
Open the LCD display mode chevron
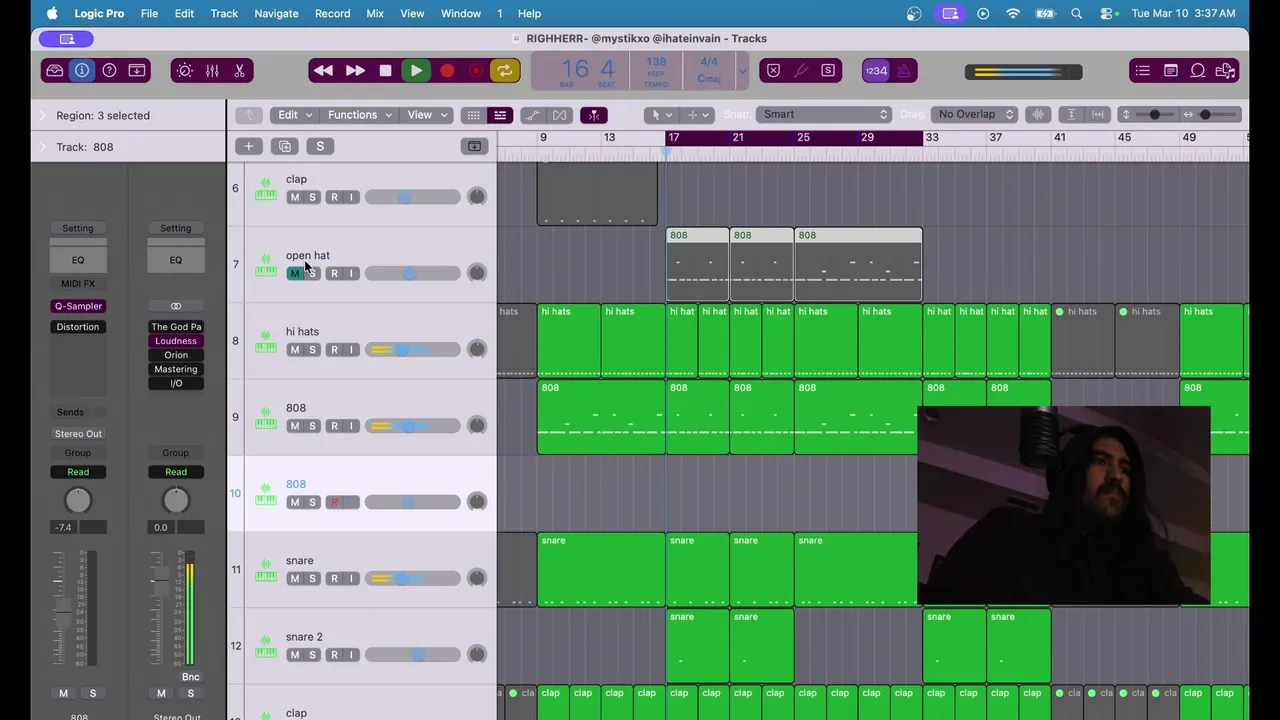[x=742, y=71]
